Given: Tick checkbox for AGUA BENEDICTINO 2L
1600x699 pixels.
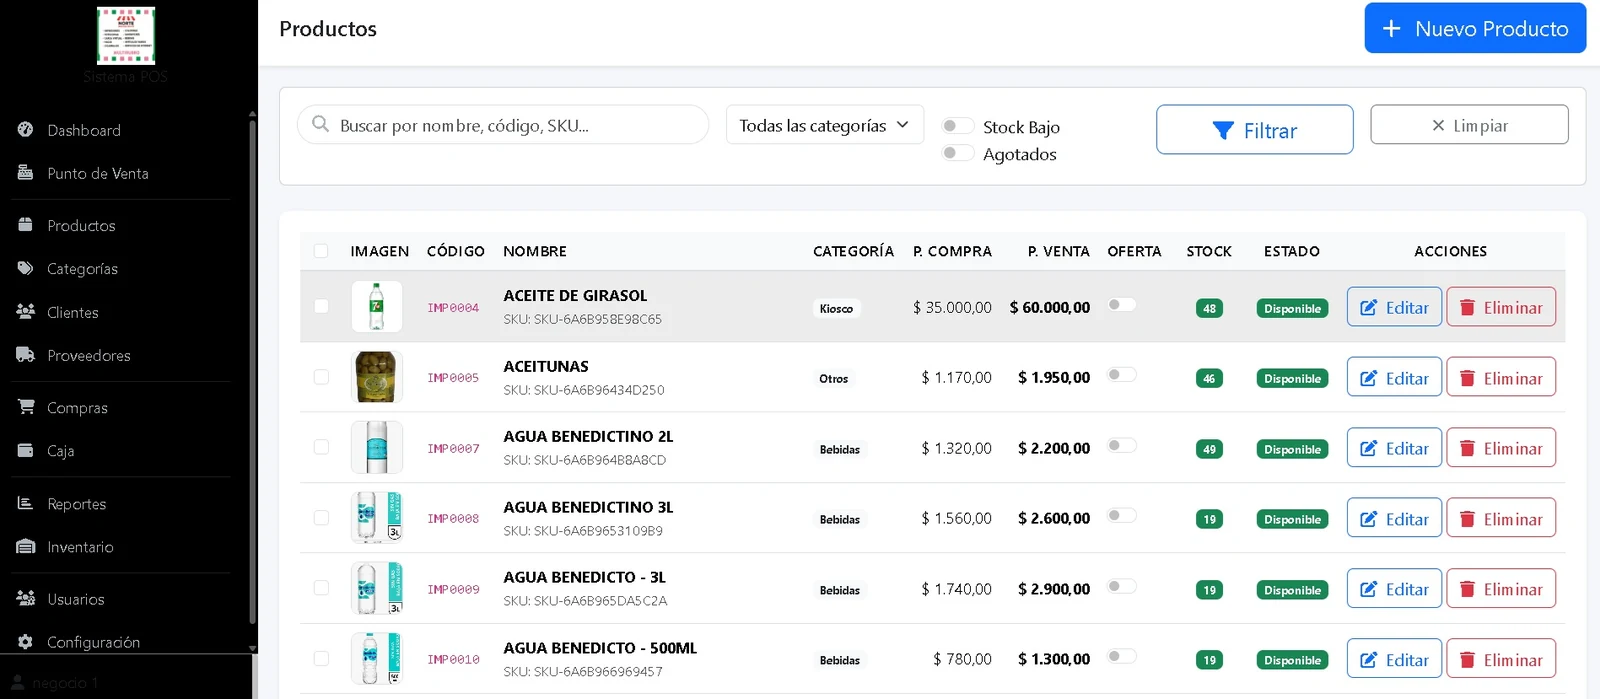Looking at the screenshot, I should (x=321, y=447).
